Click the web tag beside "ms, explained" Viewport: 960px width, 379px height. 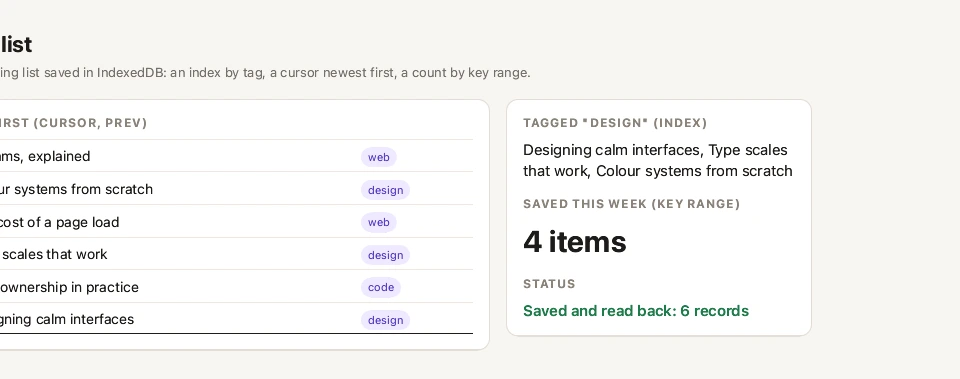coord(378,157)
